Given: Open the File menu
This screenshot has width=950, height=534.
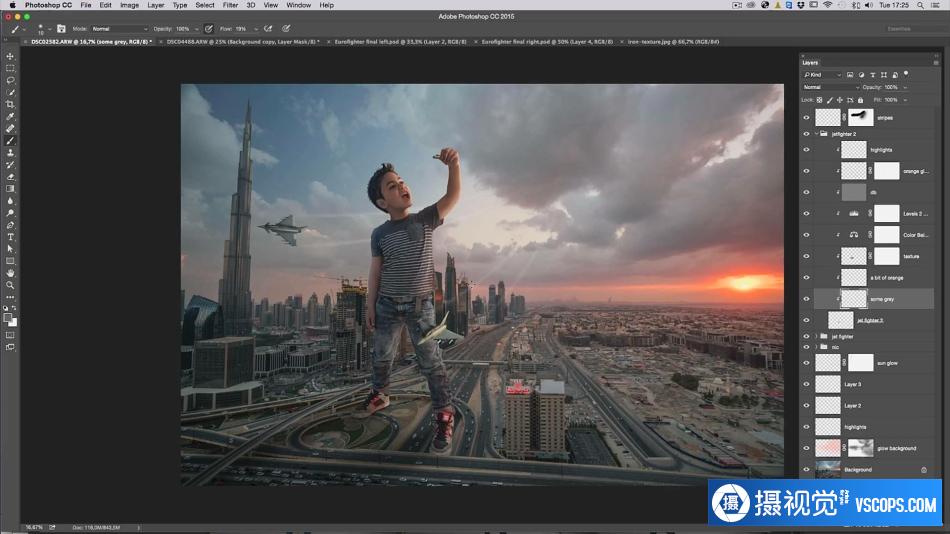Looking at the screenshot, I should [86, 5].
